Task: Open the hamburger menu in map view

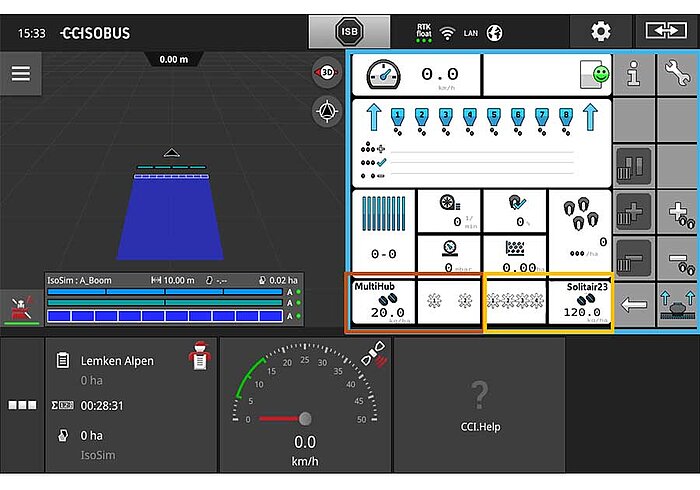Action: (21, 75)
